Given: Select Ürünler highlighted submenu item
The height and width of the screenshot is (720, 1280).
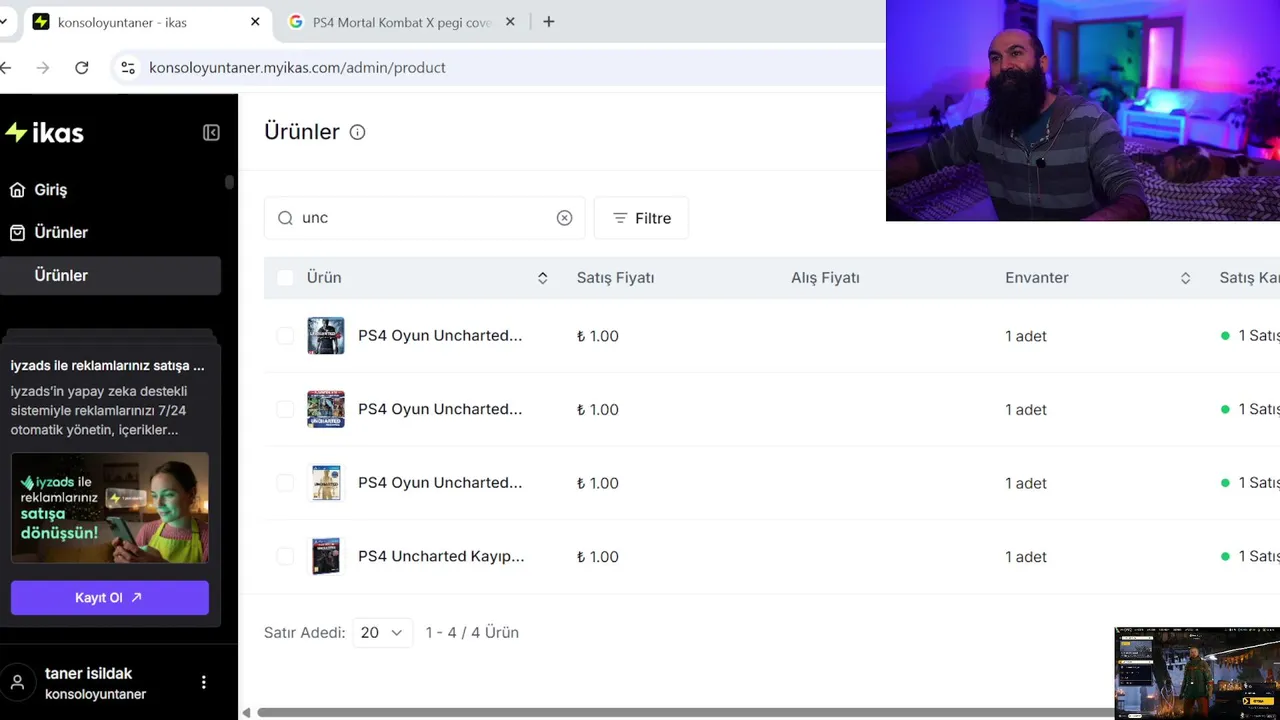Looking at the screenshot, I should [110, 276].
